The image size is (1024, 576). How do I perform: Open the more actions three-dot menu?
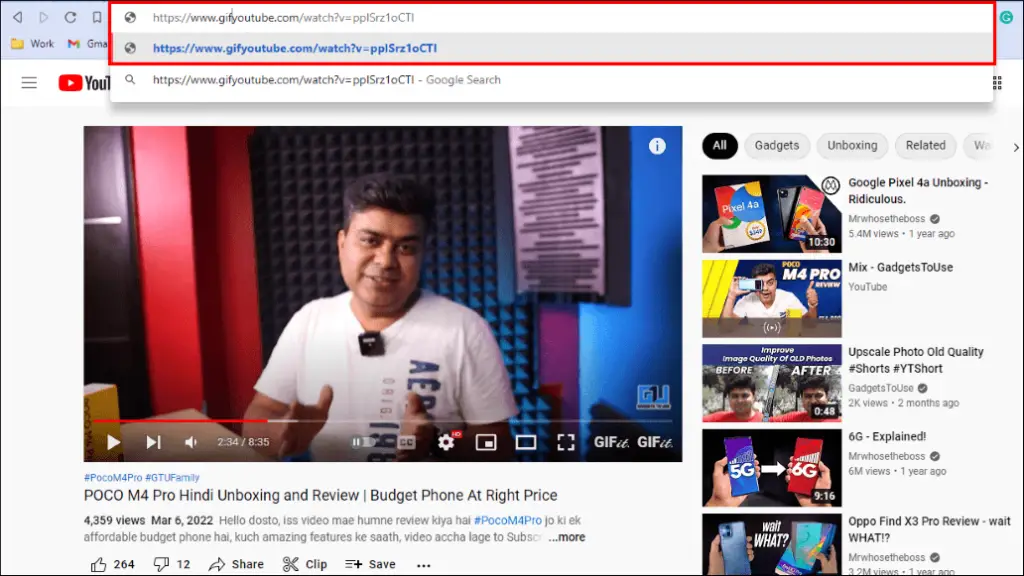pos(423,565)
